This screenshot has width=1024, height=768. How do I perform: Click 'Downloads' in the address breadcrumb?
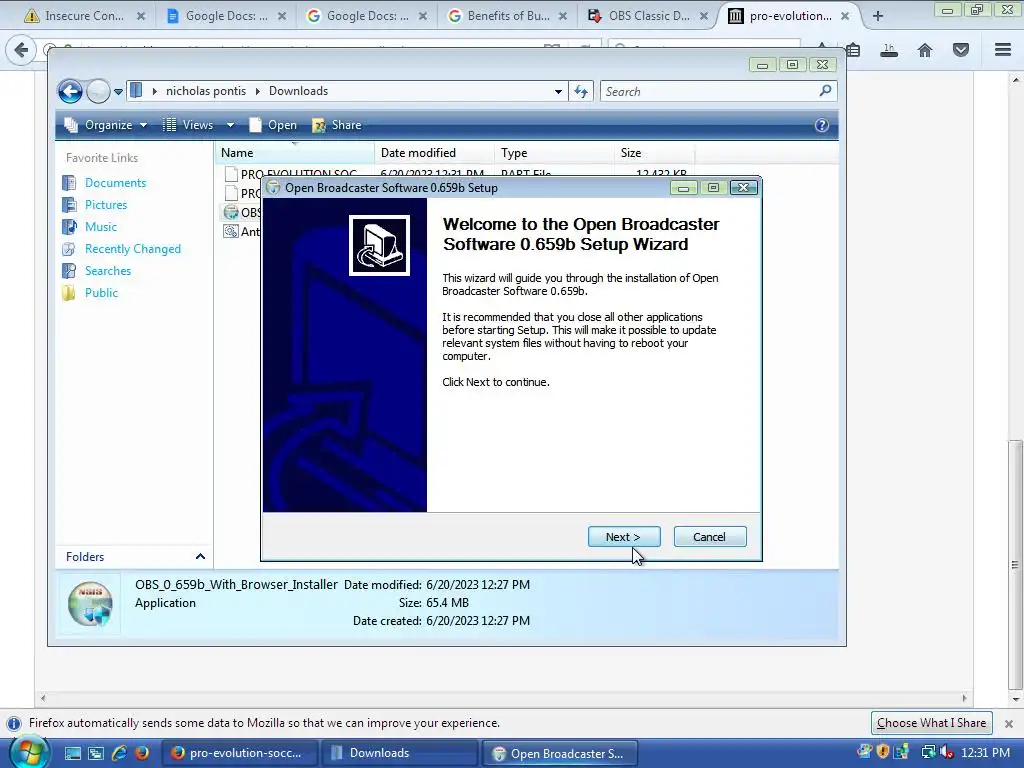point(298,91)
